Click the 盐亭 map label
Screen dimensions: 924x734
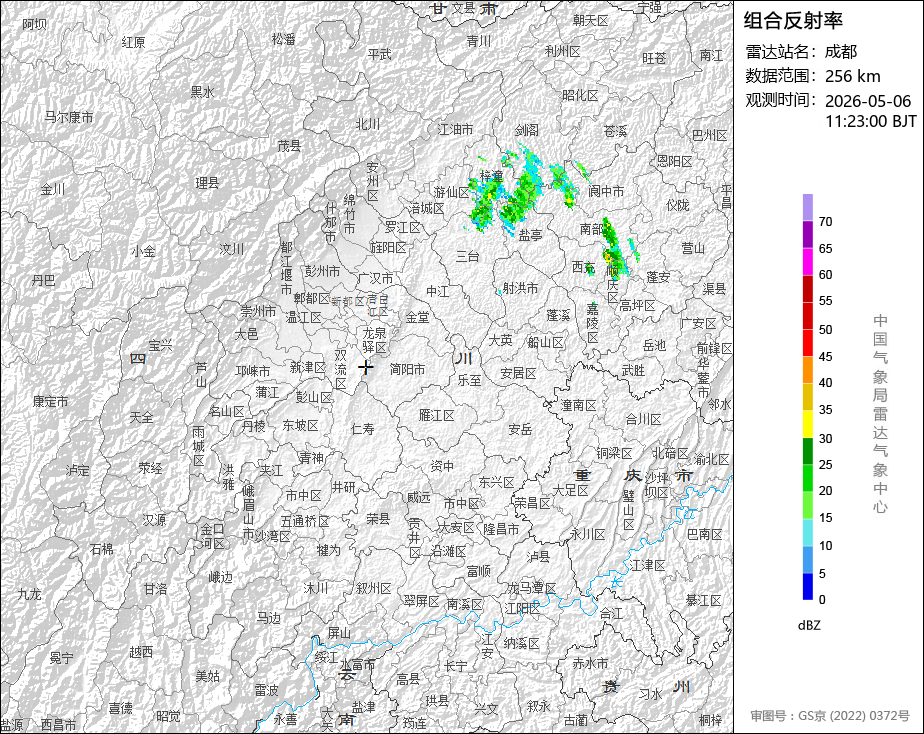tap(530, 234)
